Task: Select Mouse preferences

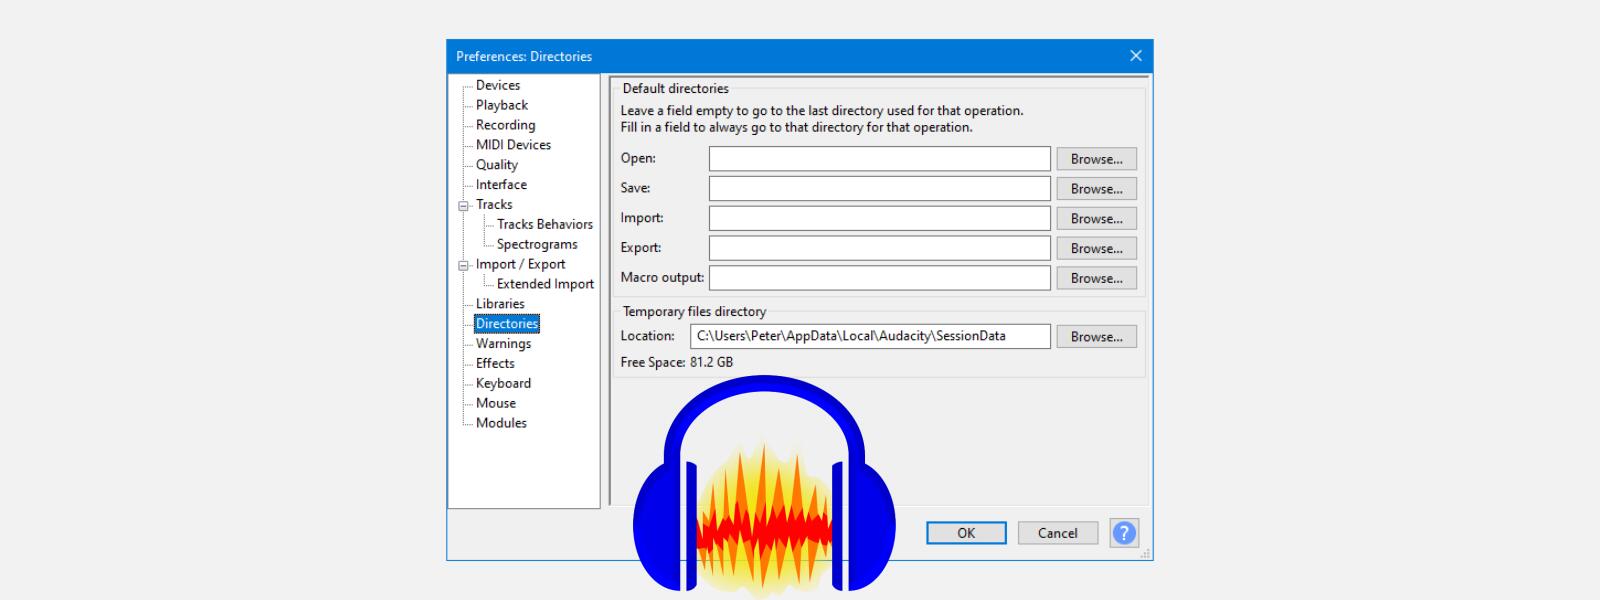Action: pos(496,403)
